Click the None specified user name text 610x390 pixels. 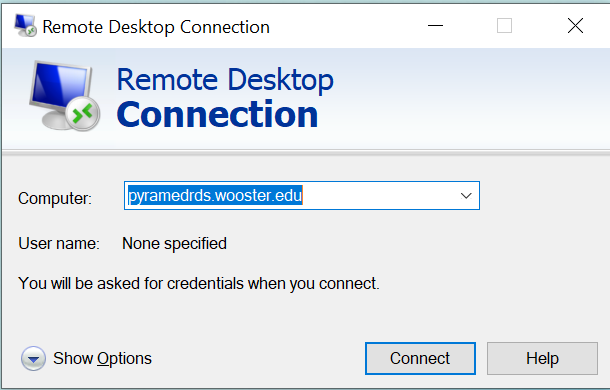[x=174, y=244]
